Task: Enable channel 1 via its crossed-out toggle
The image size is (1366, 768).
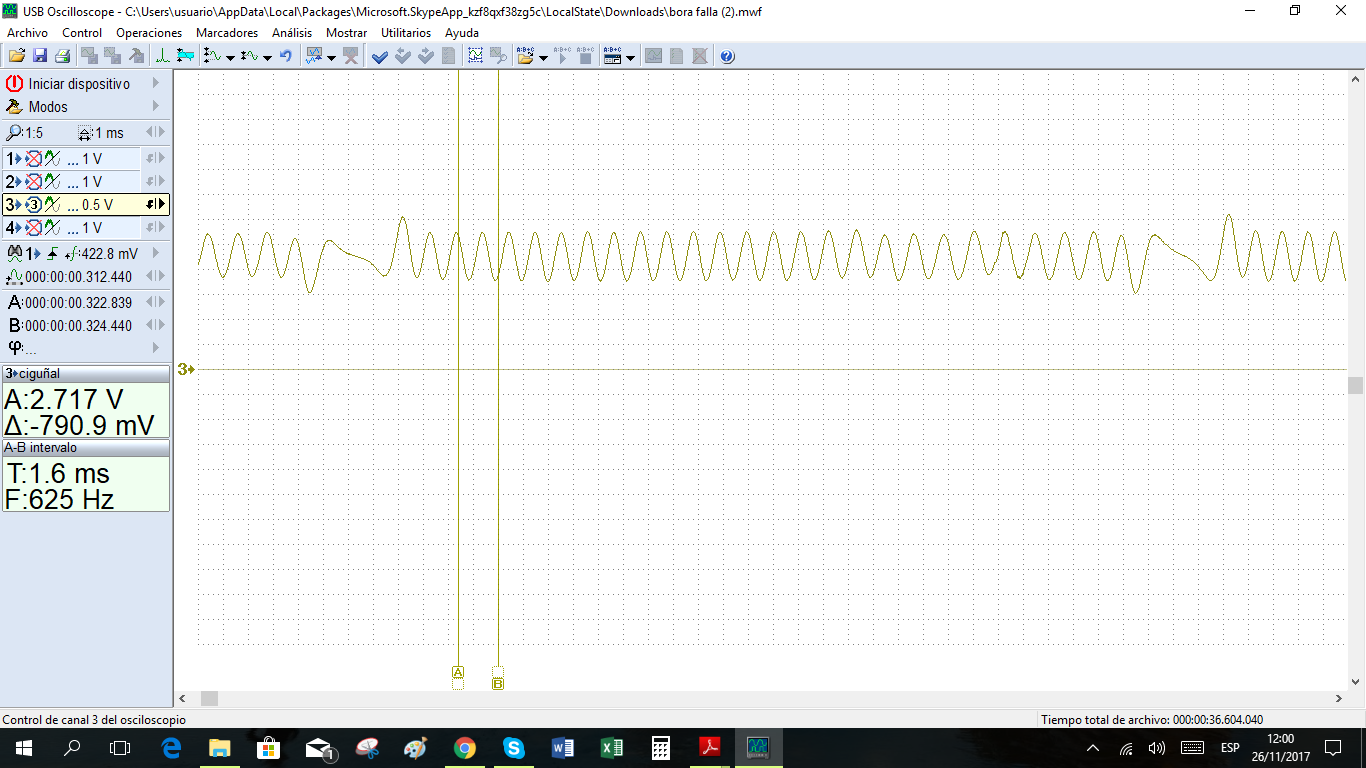Action: pyautogui.click(x=33, y=159)
